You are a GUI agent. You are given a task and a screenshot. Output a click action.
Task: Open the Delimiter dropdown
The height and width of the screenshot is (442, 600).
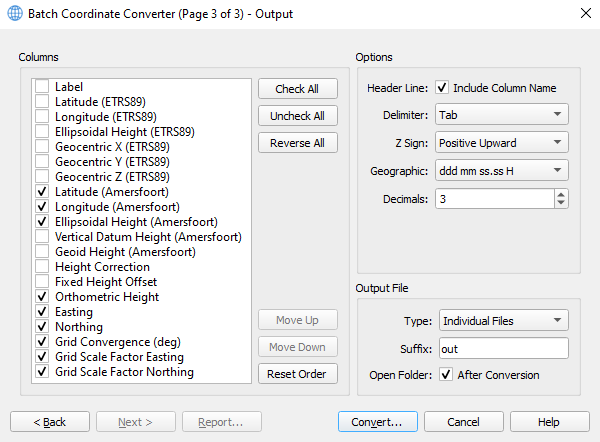coord(502,115)
